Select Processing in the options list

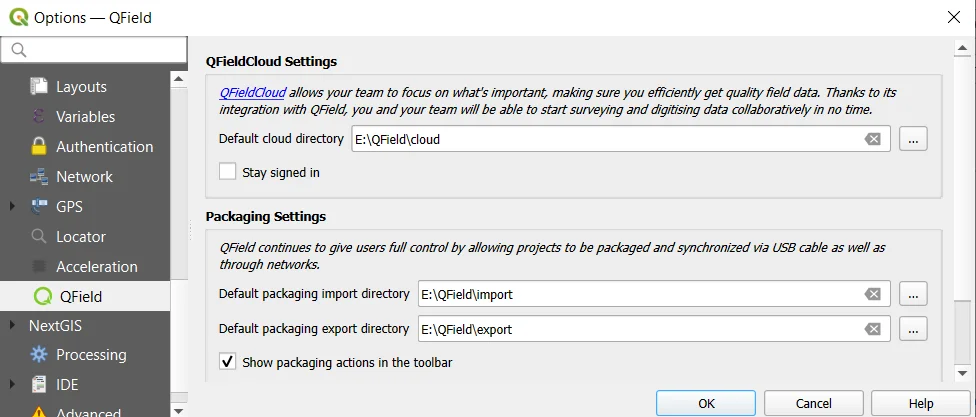tap(91, 355)
